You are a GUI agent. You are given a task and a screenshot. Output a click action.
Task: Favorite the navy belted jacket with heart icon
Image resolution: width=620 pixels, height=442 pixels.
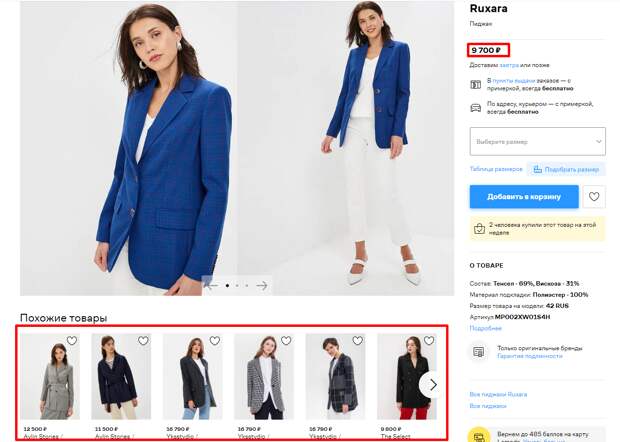pos(143,340)
